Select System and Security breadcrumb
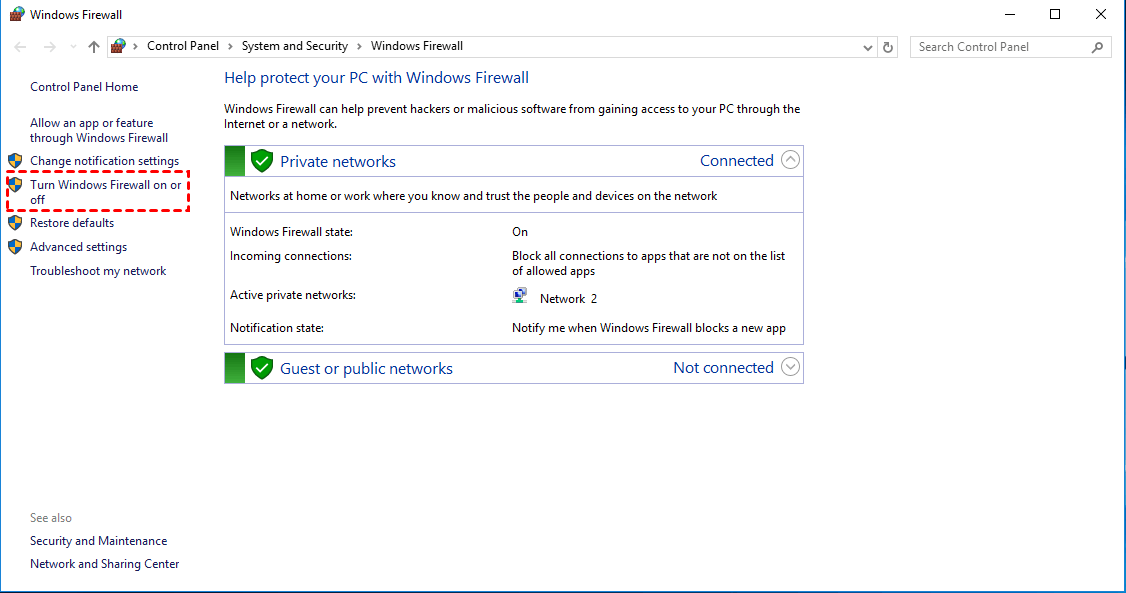The image size is (1126, 593). (294, 46)
